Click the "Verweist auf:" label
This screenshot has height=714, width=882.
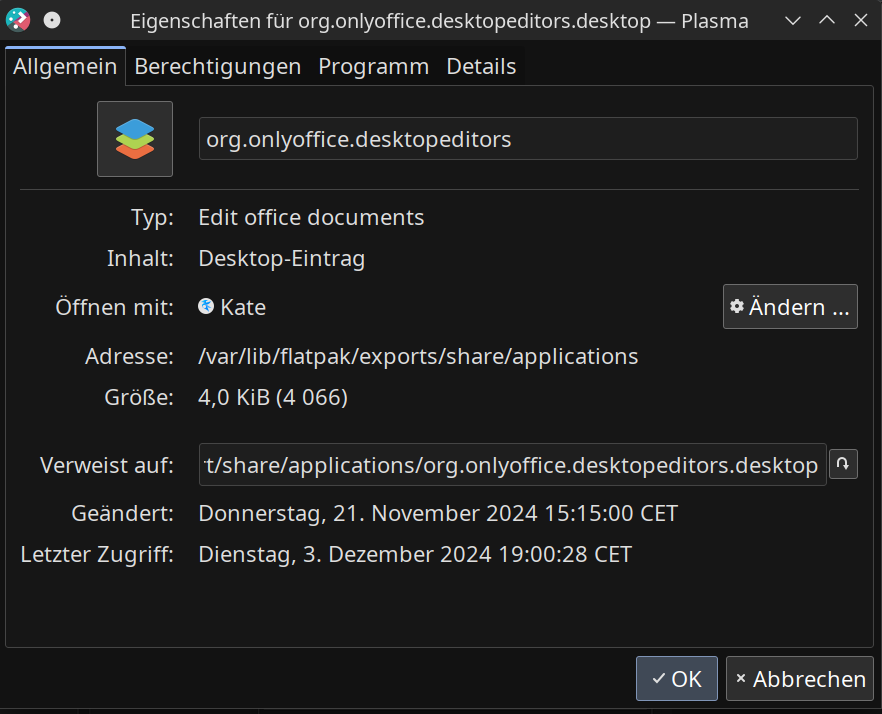(107, 465)
